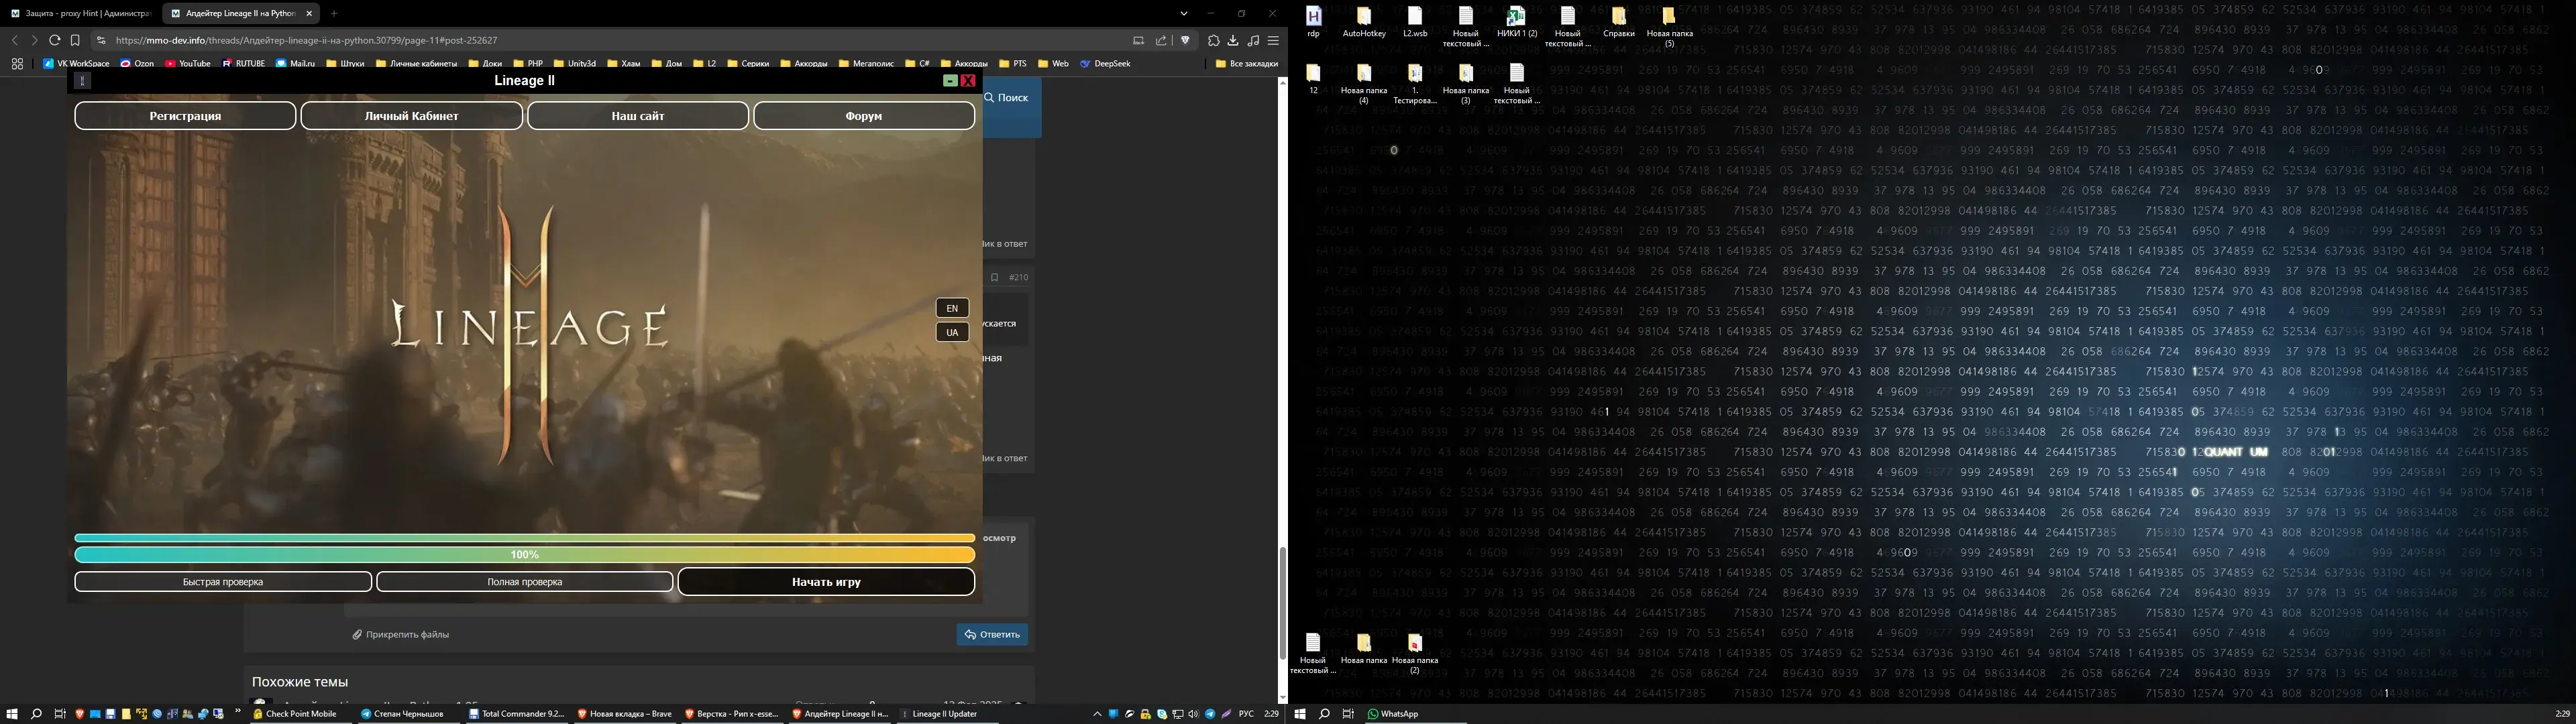The width and height of the screenshot is (2576, 724).
Task: Open the Brave downloads icon
Action: pos(1233,41)
